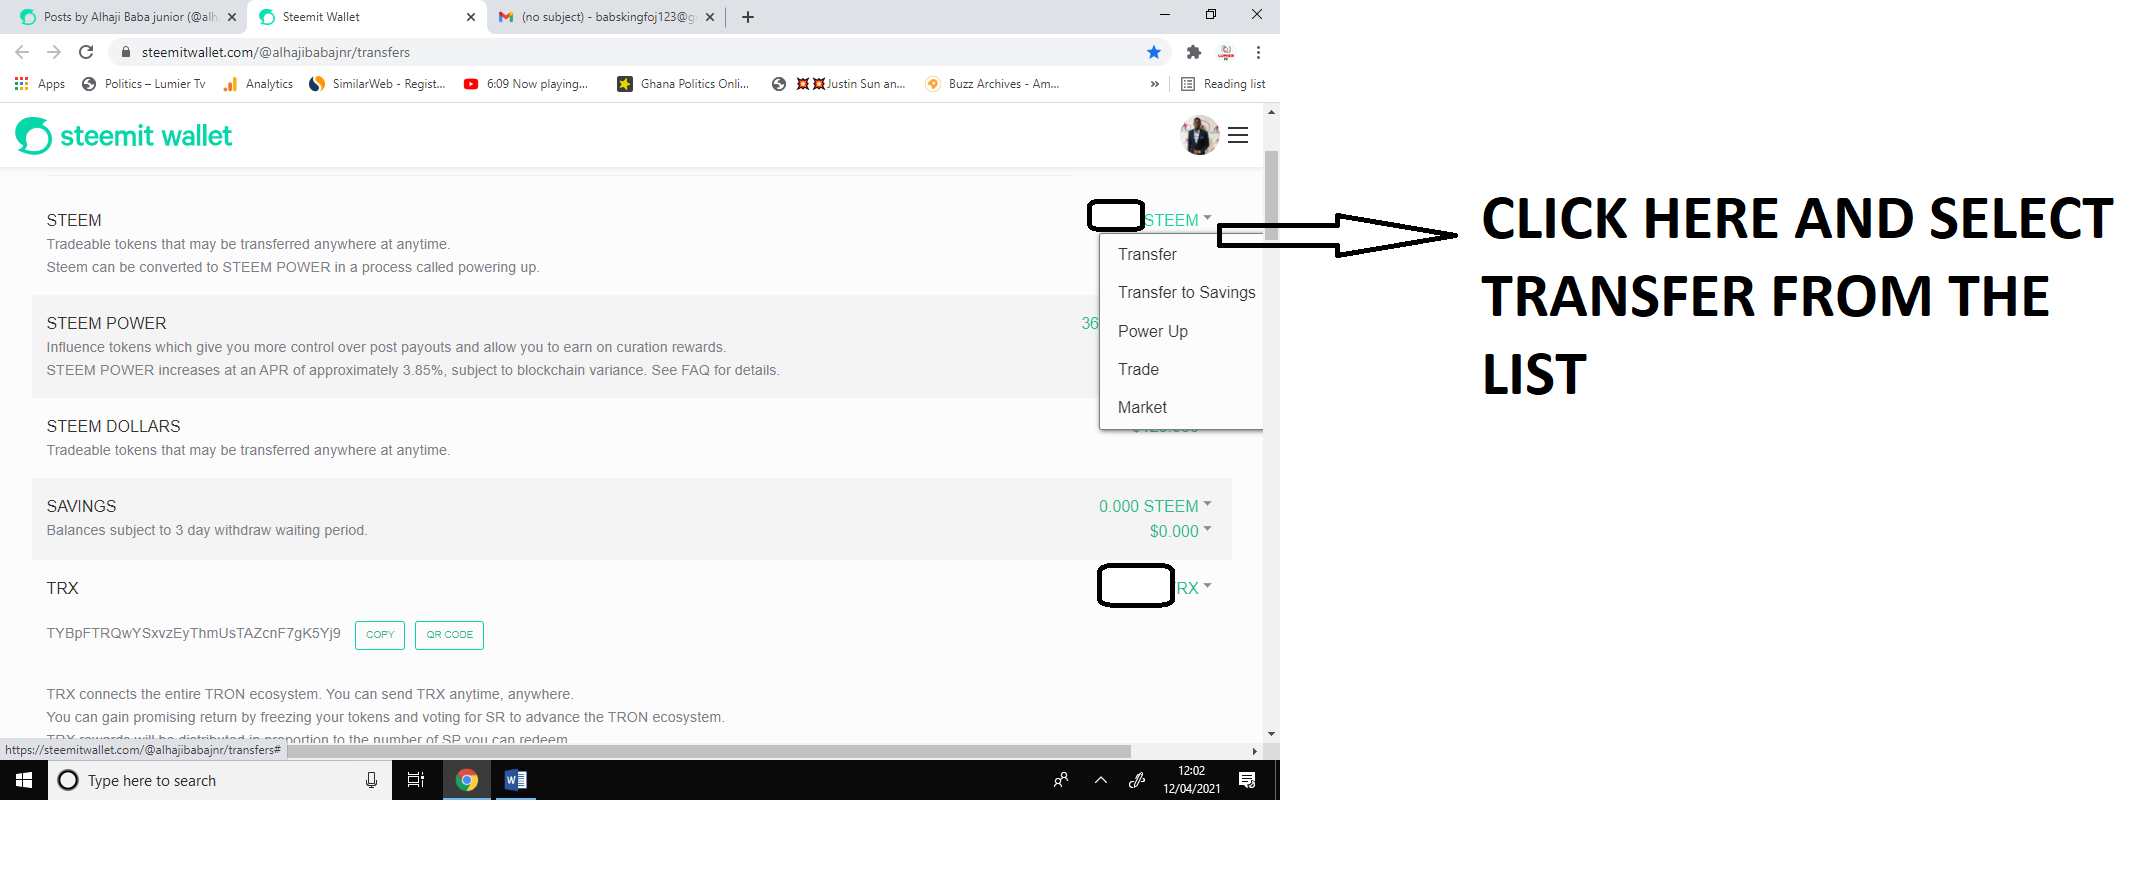Click the site lock icon in address bar
Screen dimensions: 2150x874
point(126,52)
